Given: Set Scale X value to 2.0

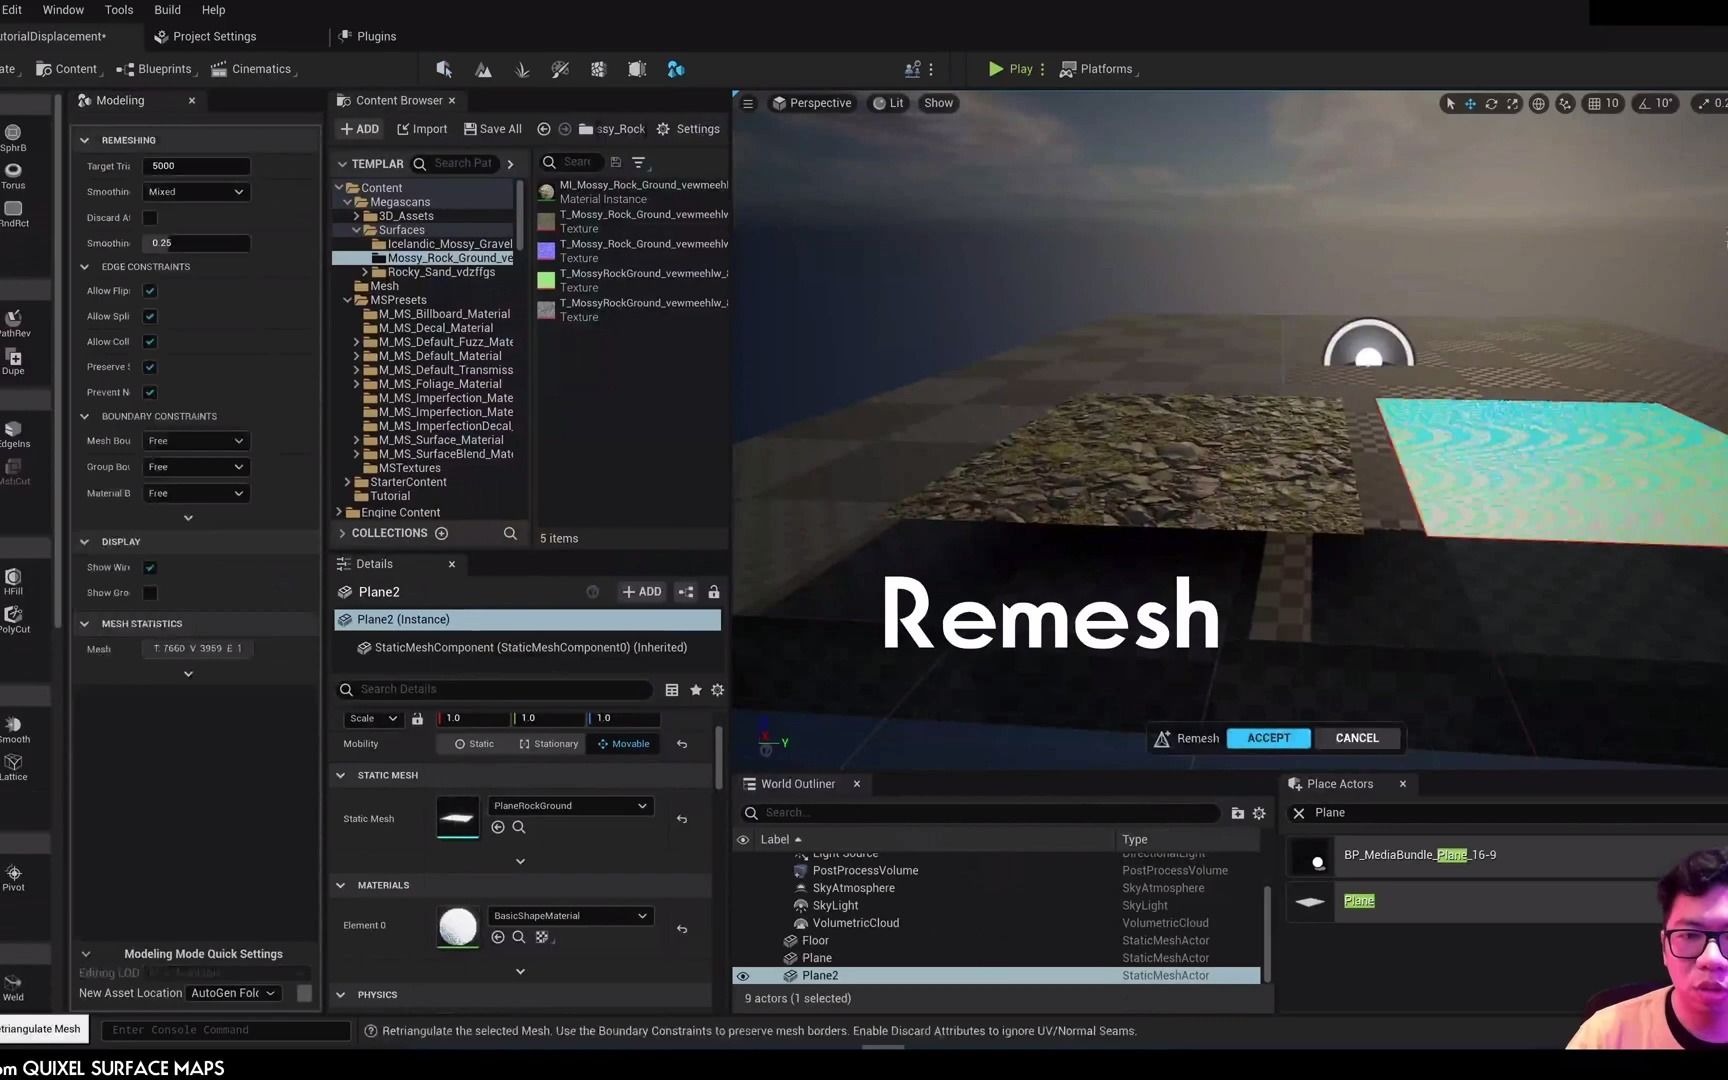Looking at the screenshot, I should coord(475,718).
